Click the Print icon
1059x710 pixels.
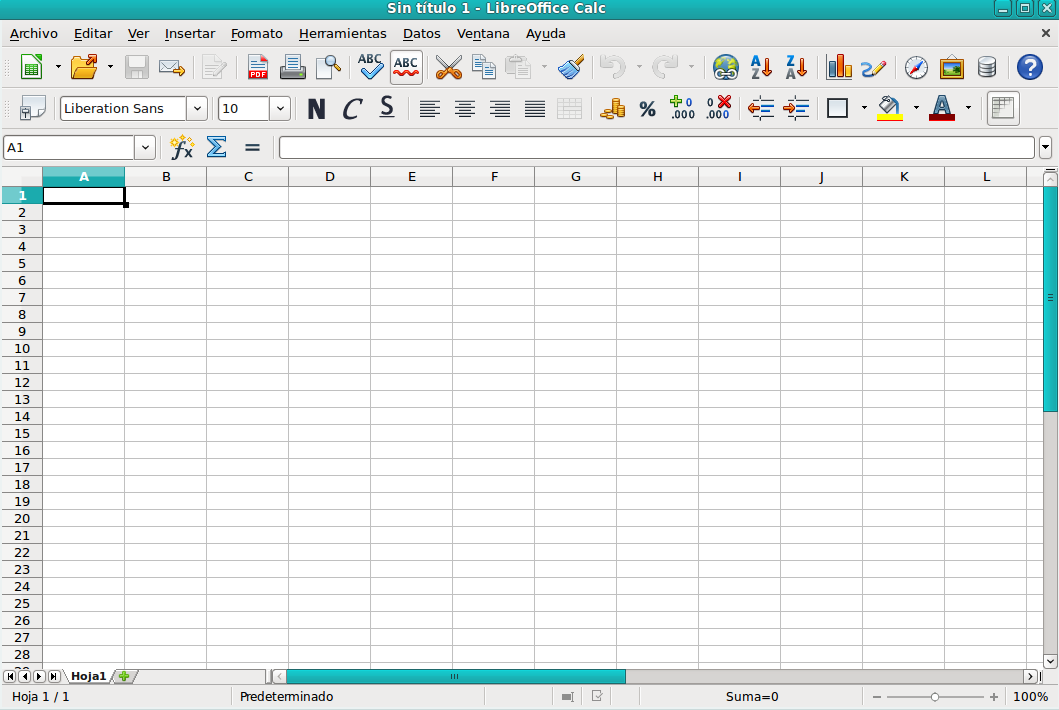292,67
